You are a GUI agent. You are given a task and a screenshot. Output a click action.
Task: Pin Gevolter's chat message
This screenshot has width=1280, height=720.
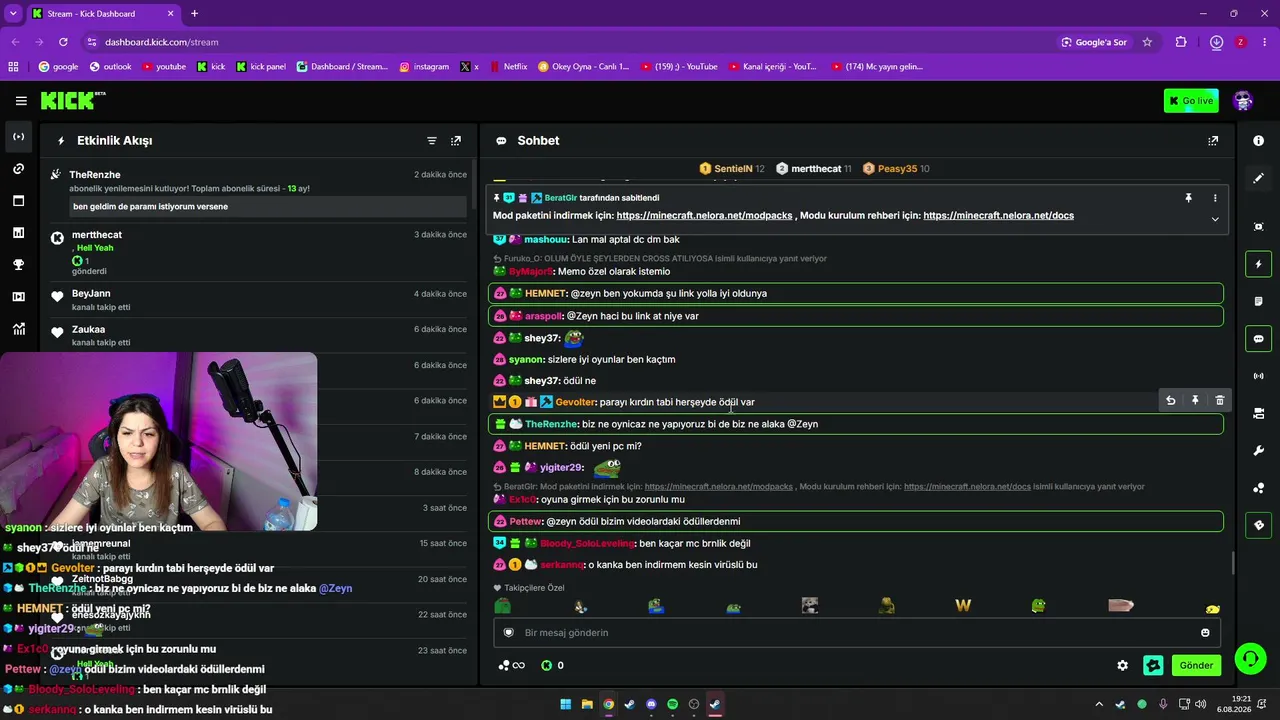point(1195,401)
